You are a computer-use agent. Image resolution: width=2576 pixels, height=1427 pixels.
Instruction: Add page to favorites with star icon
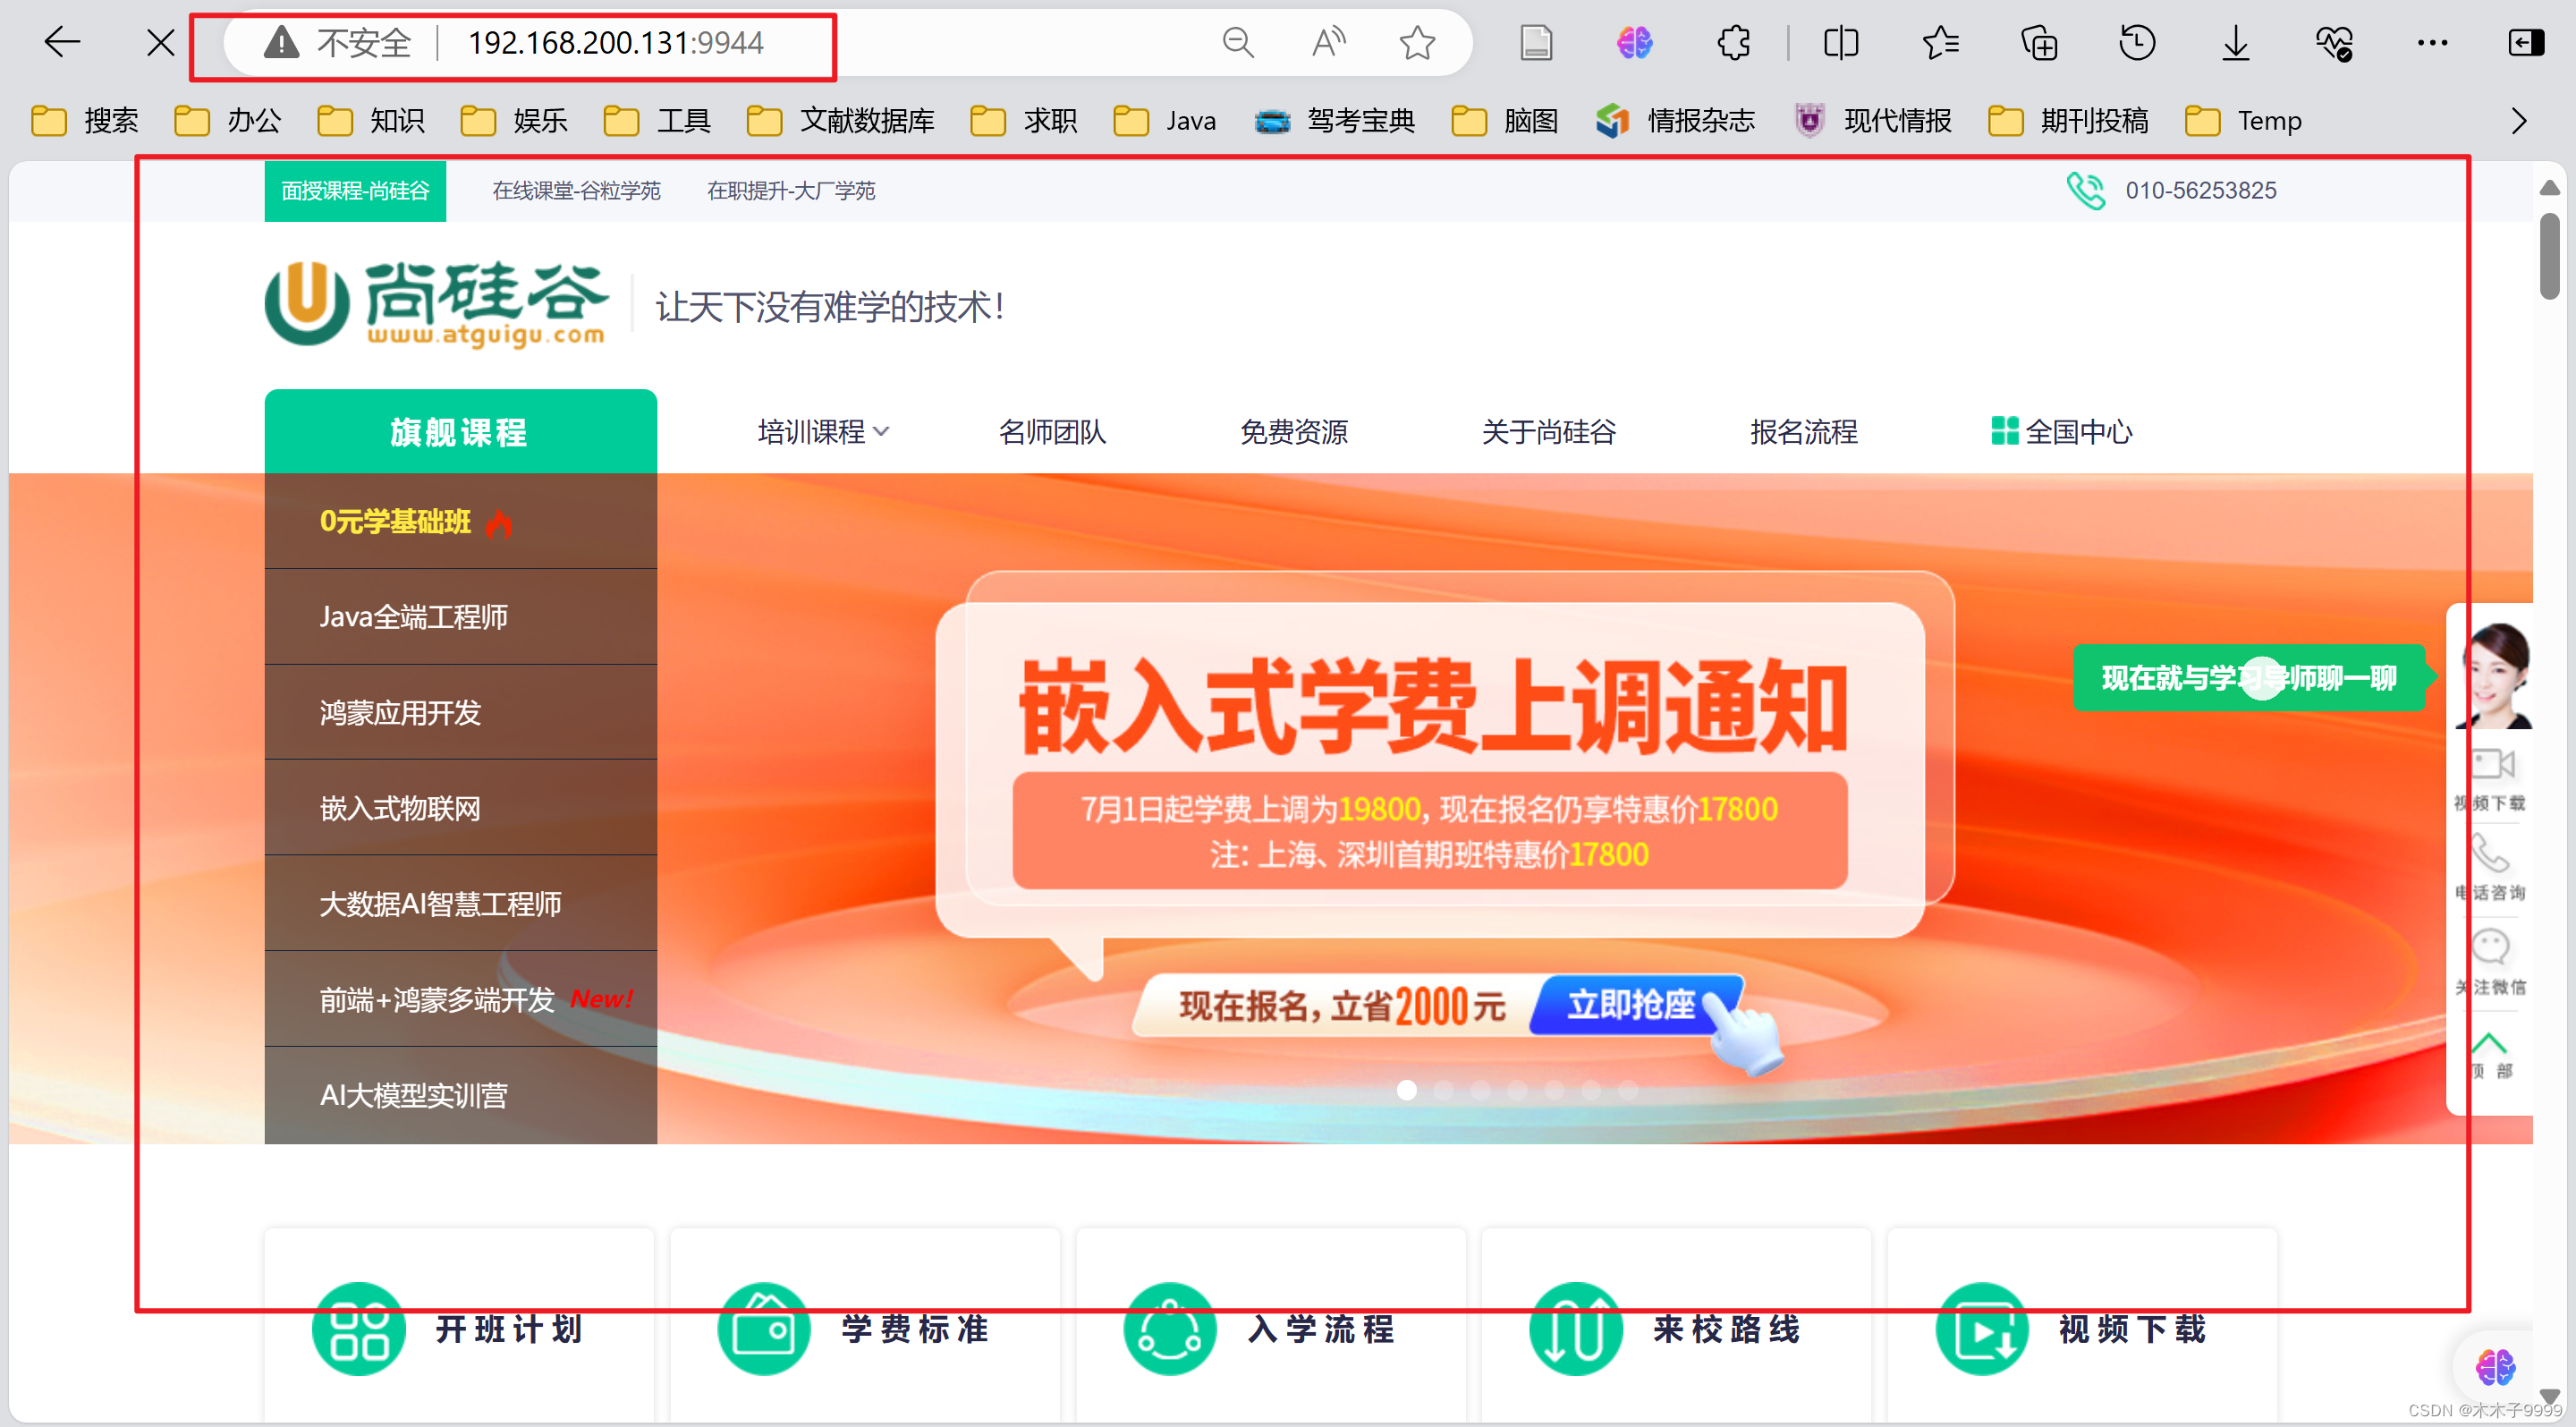(1417, 42)
